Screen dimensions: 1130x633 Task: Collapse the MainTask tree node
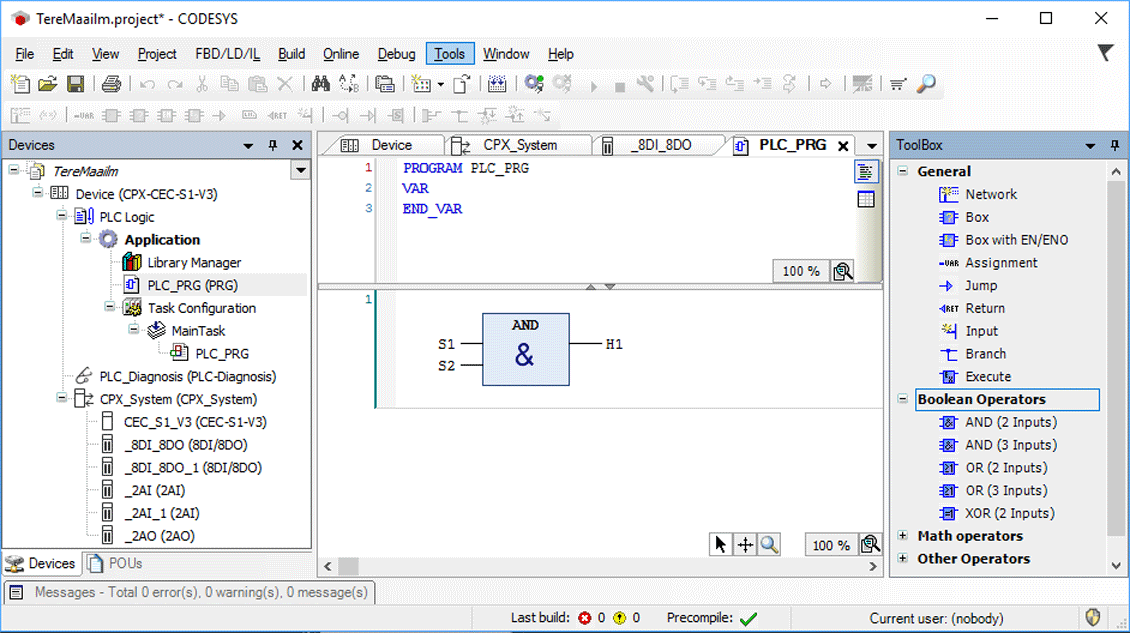tap(134, 329)
